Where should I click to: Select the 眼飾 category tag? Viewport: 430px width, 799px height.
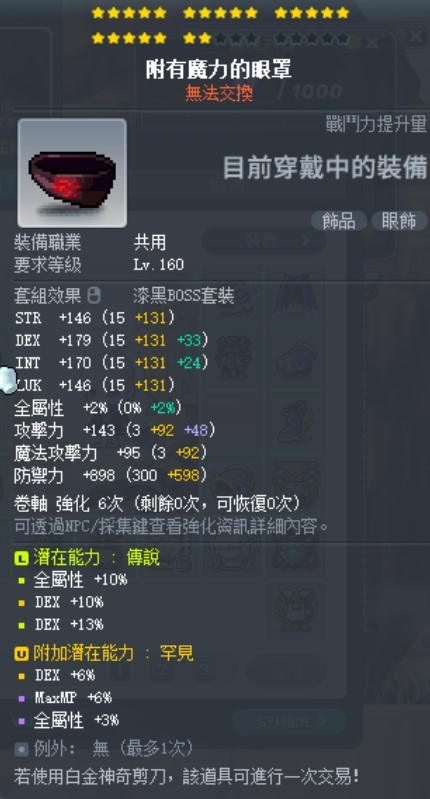(x=399, y=221)
